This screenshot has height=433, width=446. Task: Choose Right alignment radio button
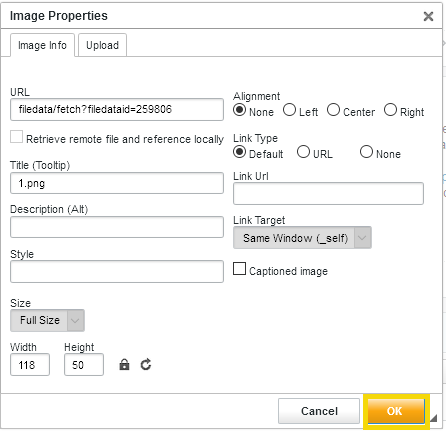[390, 110]
